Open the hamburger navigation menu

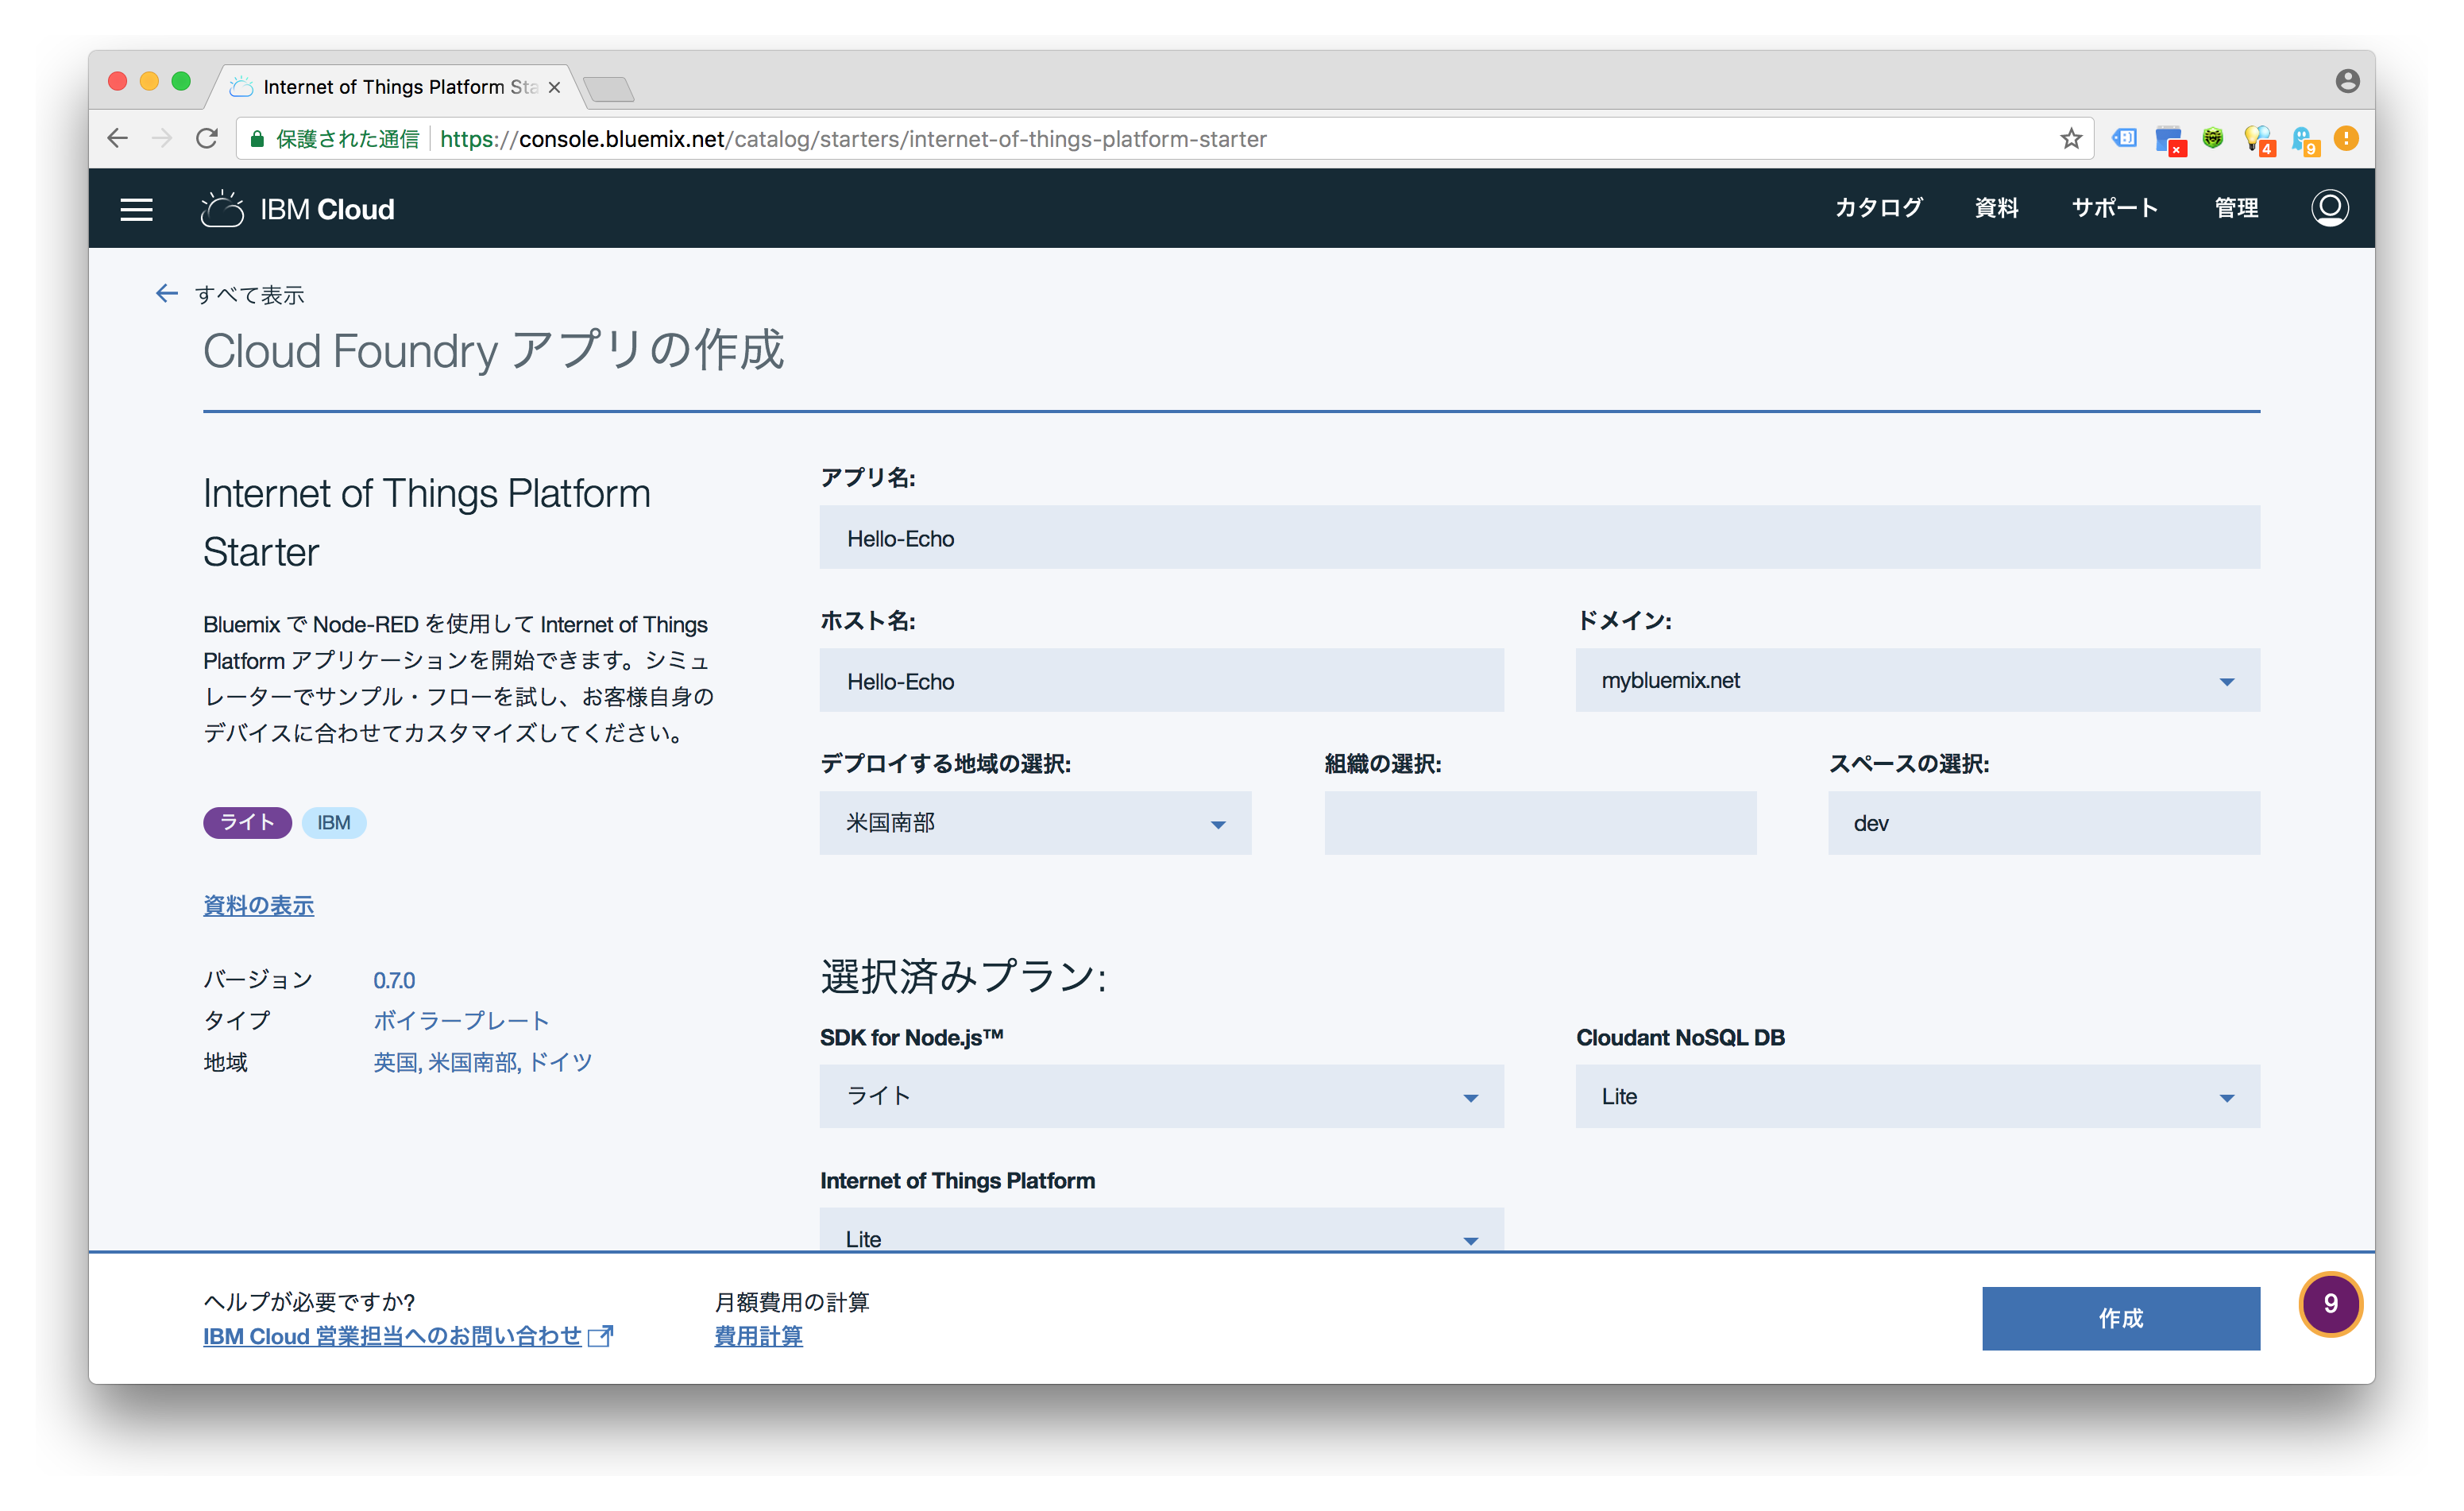pyautogui.click(x=136, y=209)
